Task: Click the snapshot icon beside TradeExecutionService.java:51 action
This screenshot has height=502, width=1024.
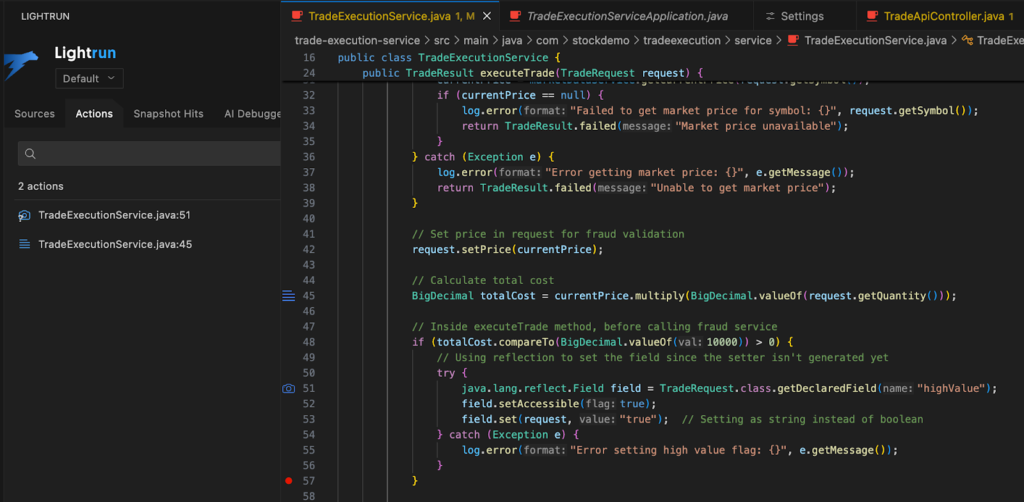Action: tap(24, 216)
